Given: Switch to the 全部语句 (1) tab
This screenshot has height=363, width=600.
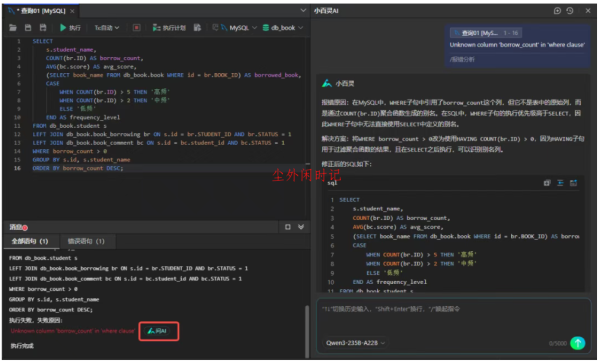Looking at the screenshot, I should 30,241.
